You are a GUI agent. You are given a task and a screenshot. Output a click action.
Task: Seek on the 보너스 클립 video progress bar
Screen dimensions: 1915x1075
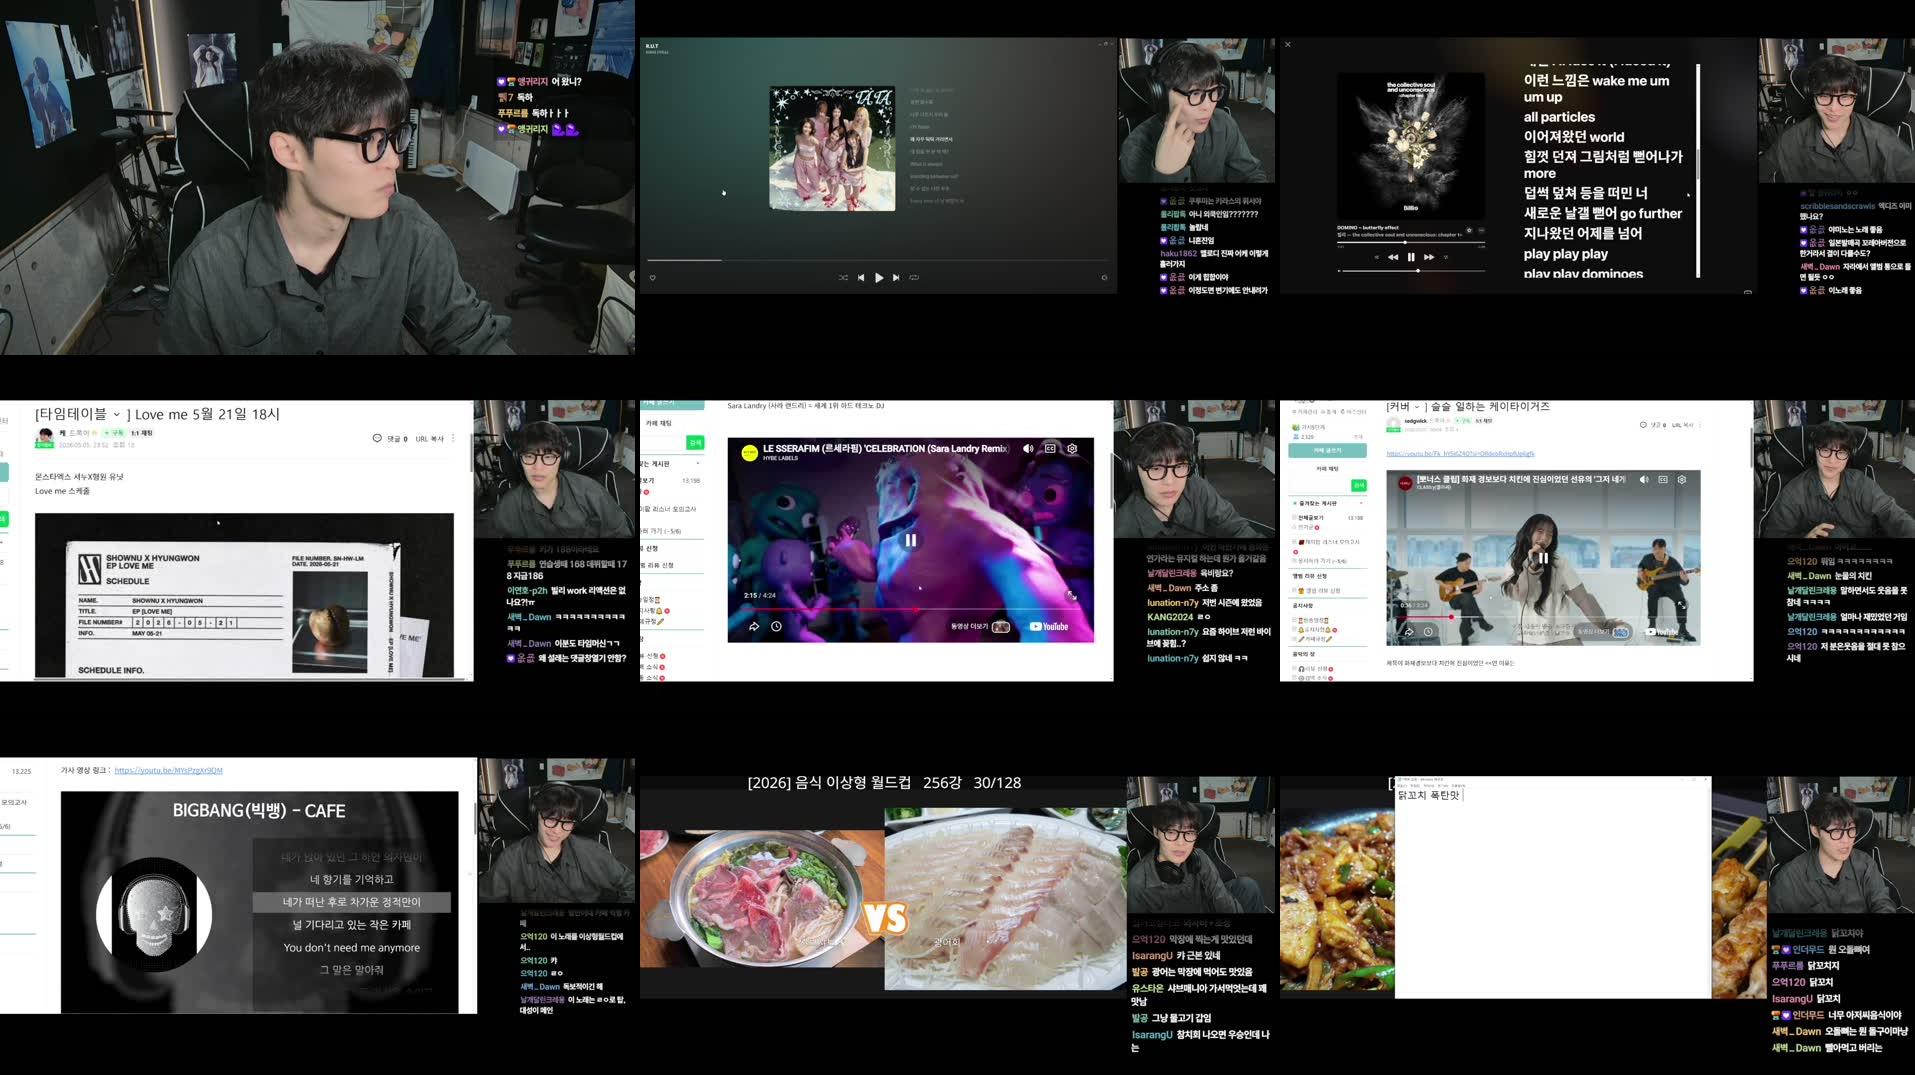[x=1543, y=617]
